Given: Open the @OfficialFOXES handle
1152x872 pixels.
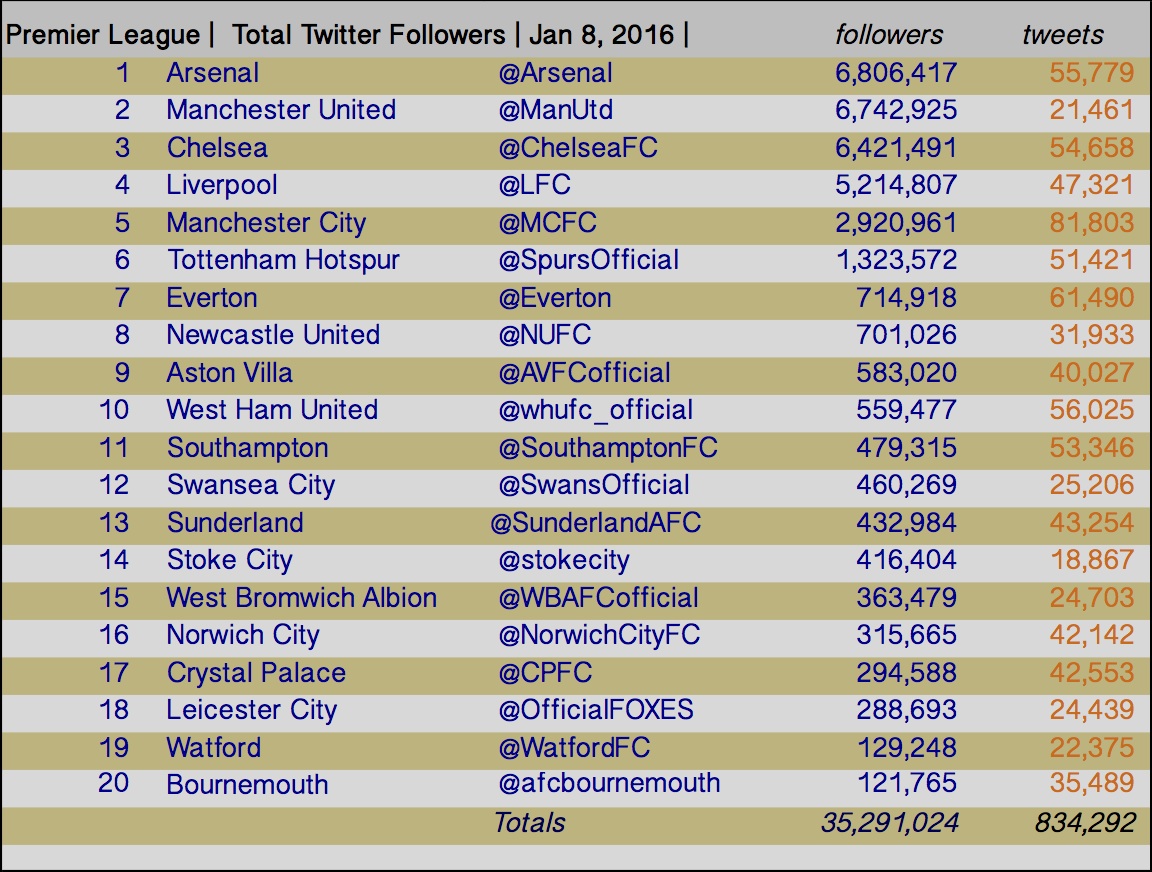Looking at the screenshot, I should [596, 709].
